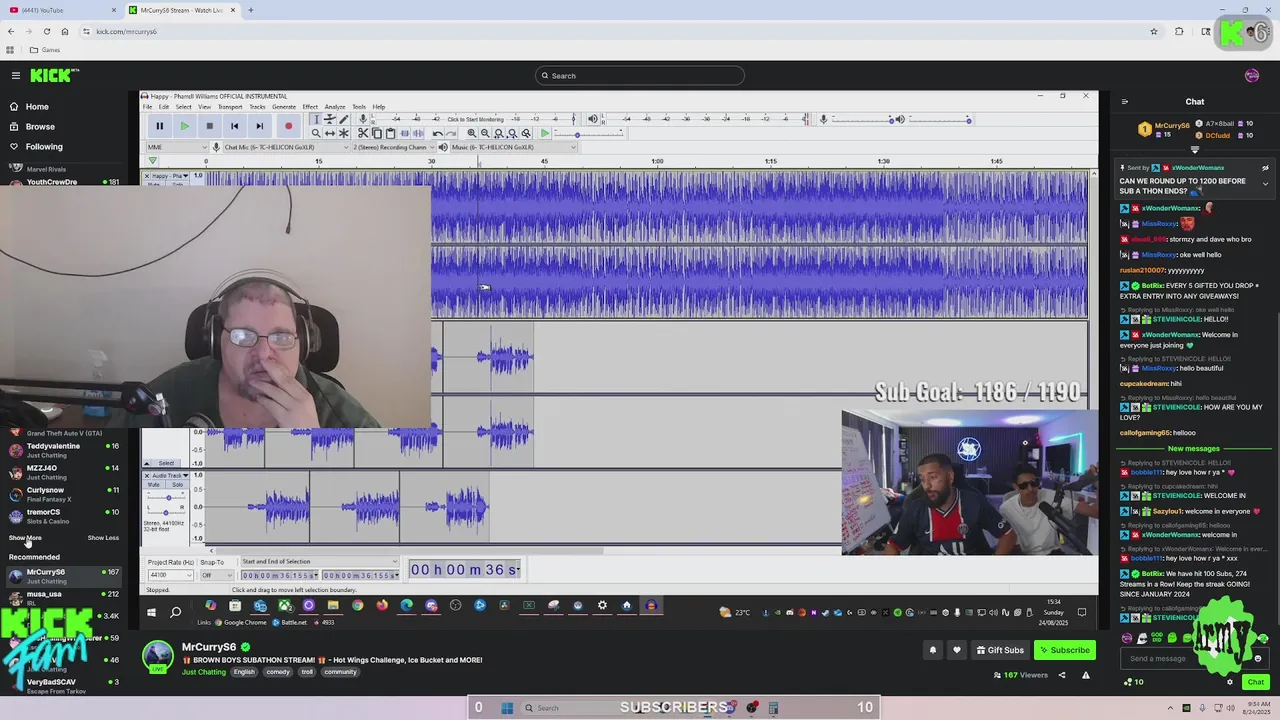Open the Analyze menu

click(x=335, y=107)
